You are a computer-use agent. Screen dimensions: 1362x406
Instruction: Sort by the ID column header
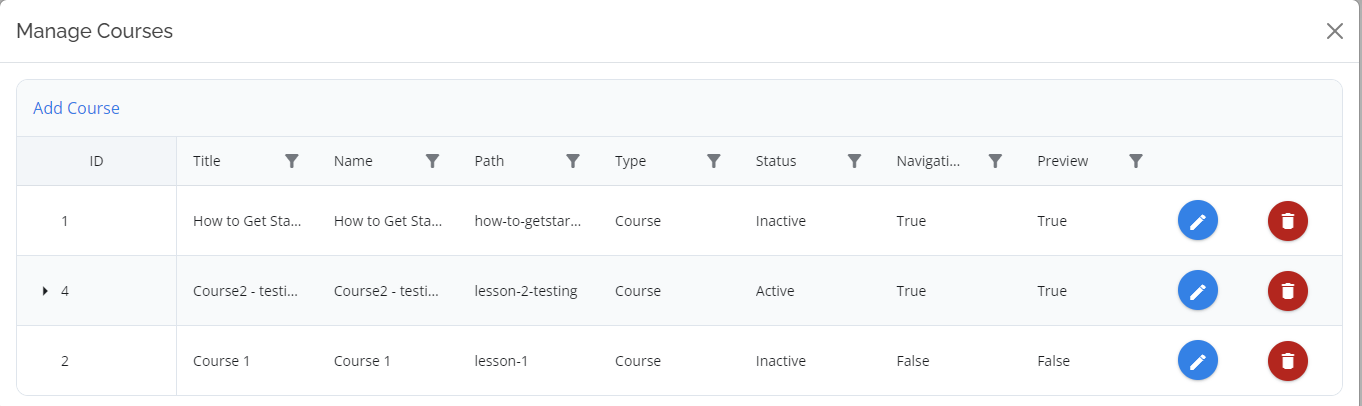(97, 161)
